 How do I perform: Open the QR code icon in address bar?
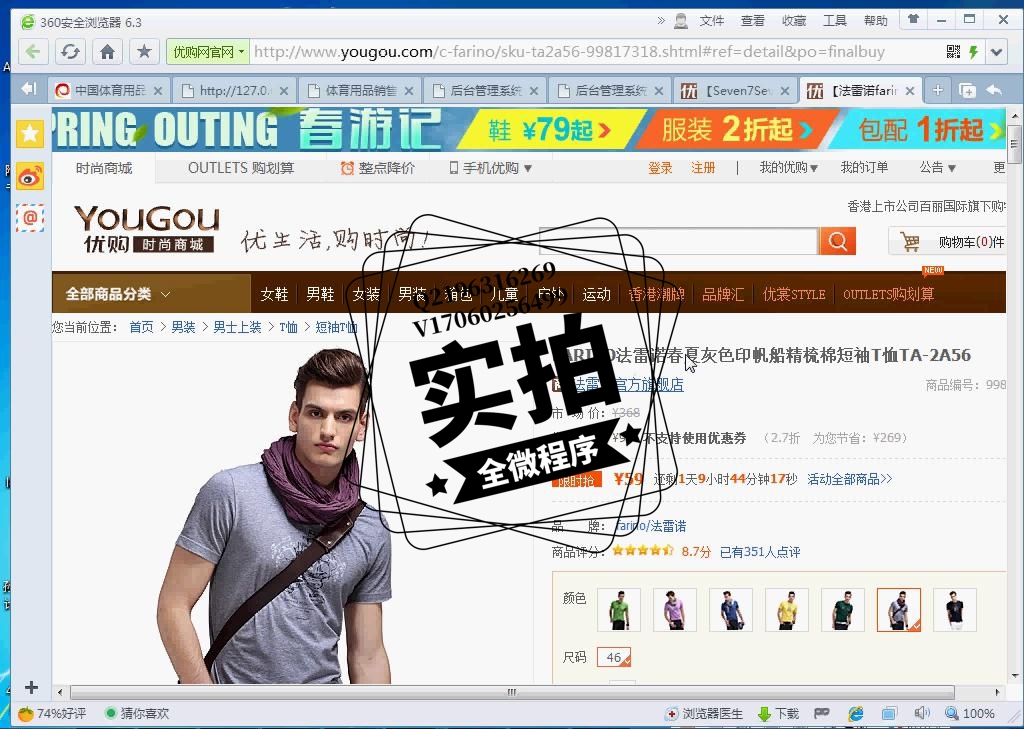tap(953, 52)
